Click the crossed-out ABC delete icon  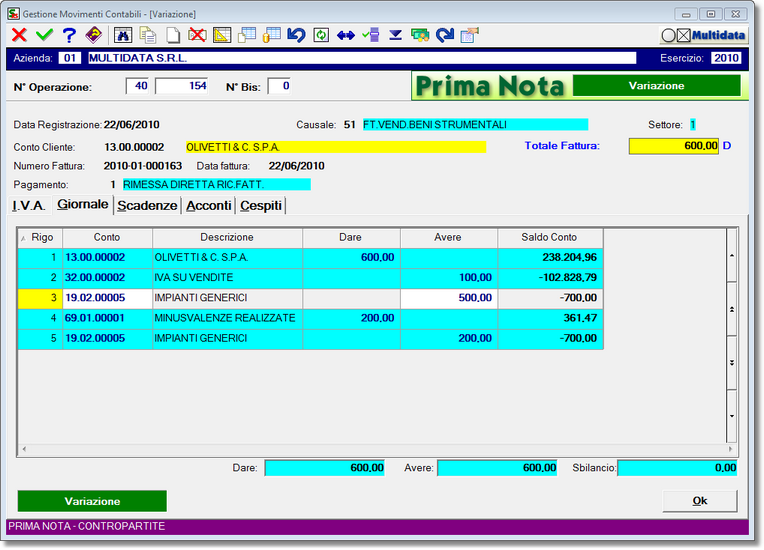(197, 35)
